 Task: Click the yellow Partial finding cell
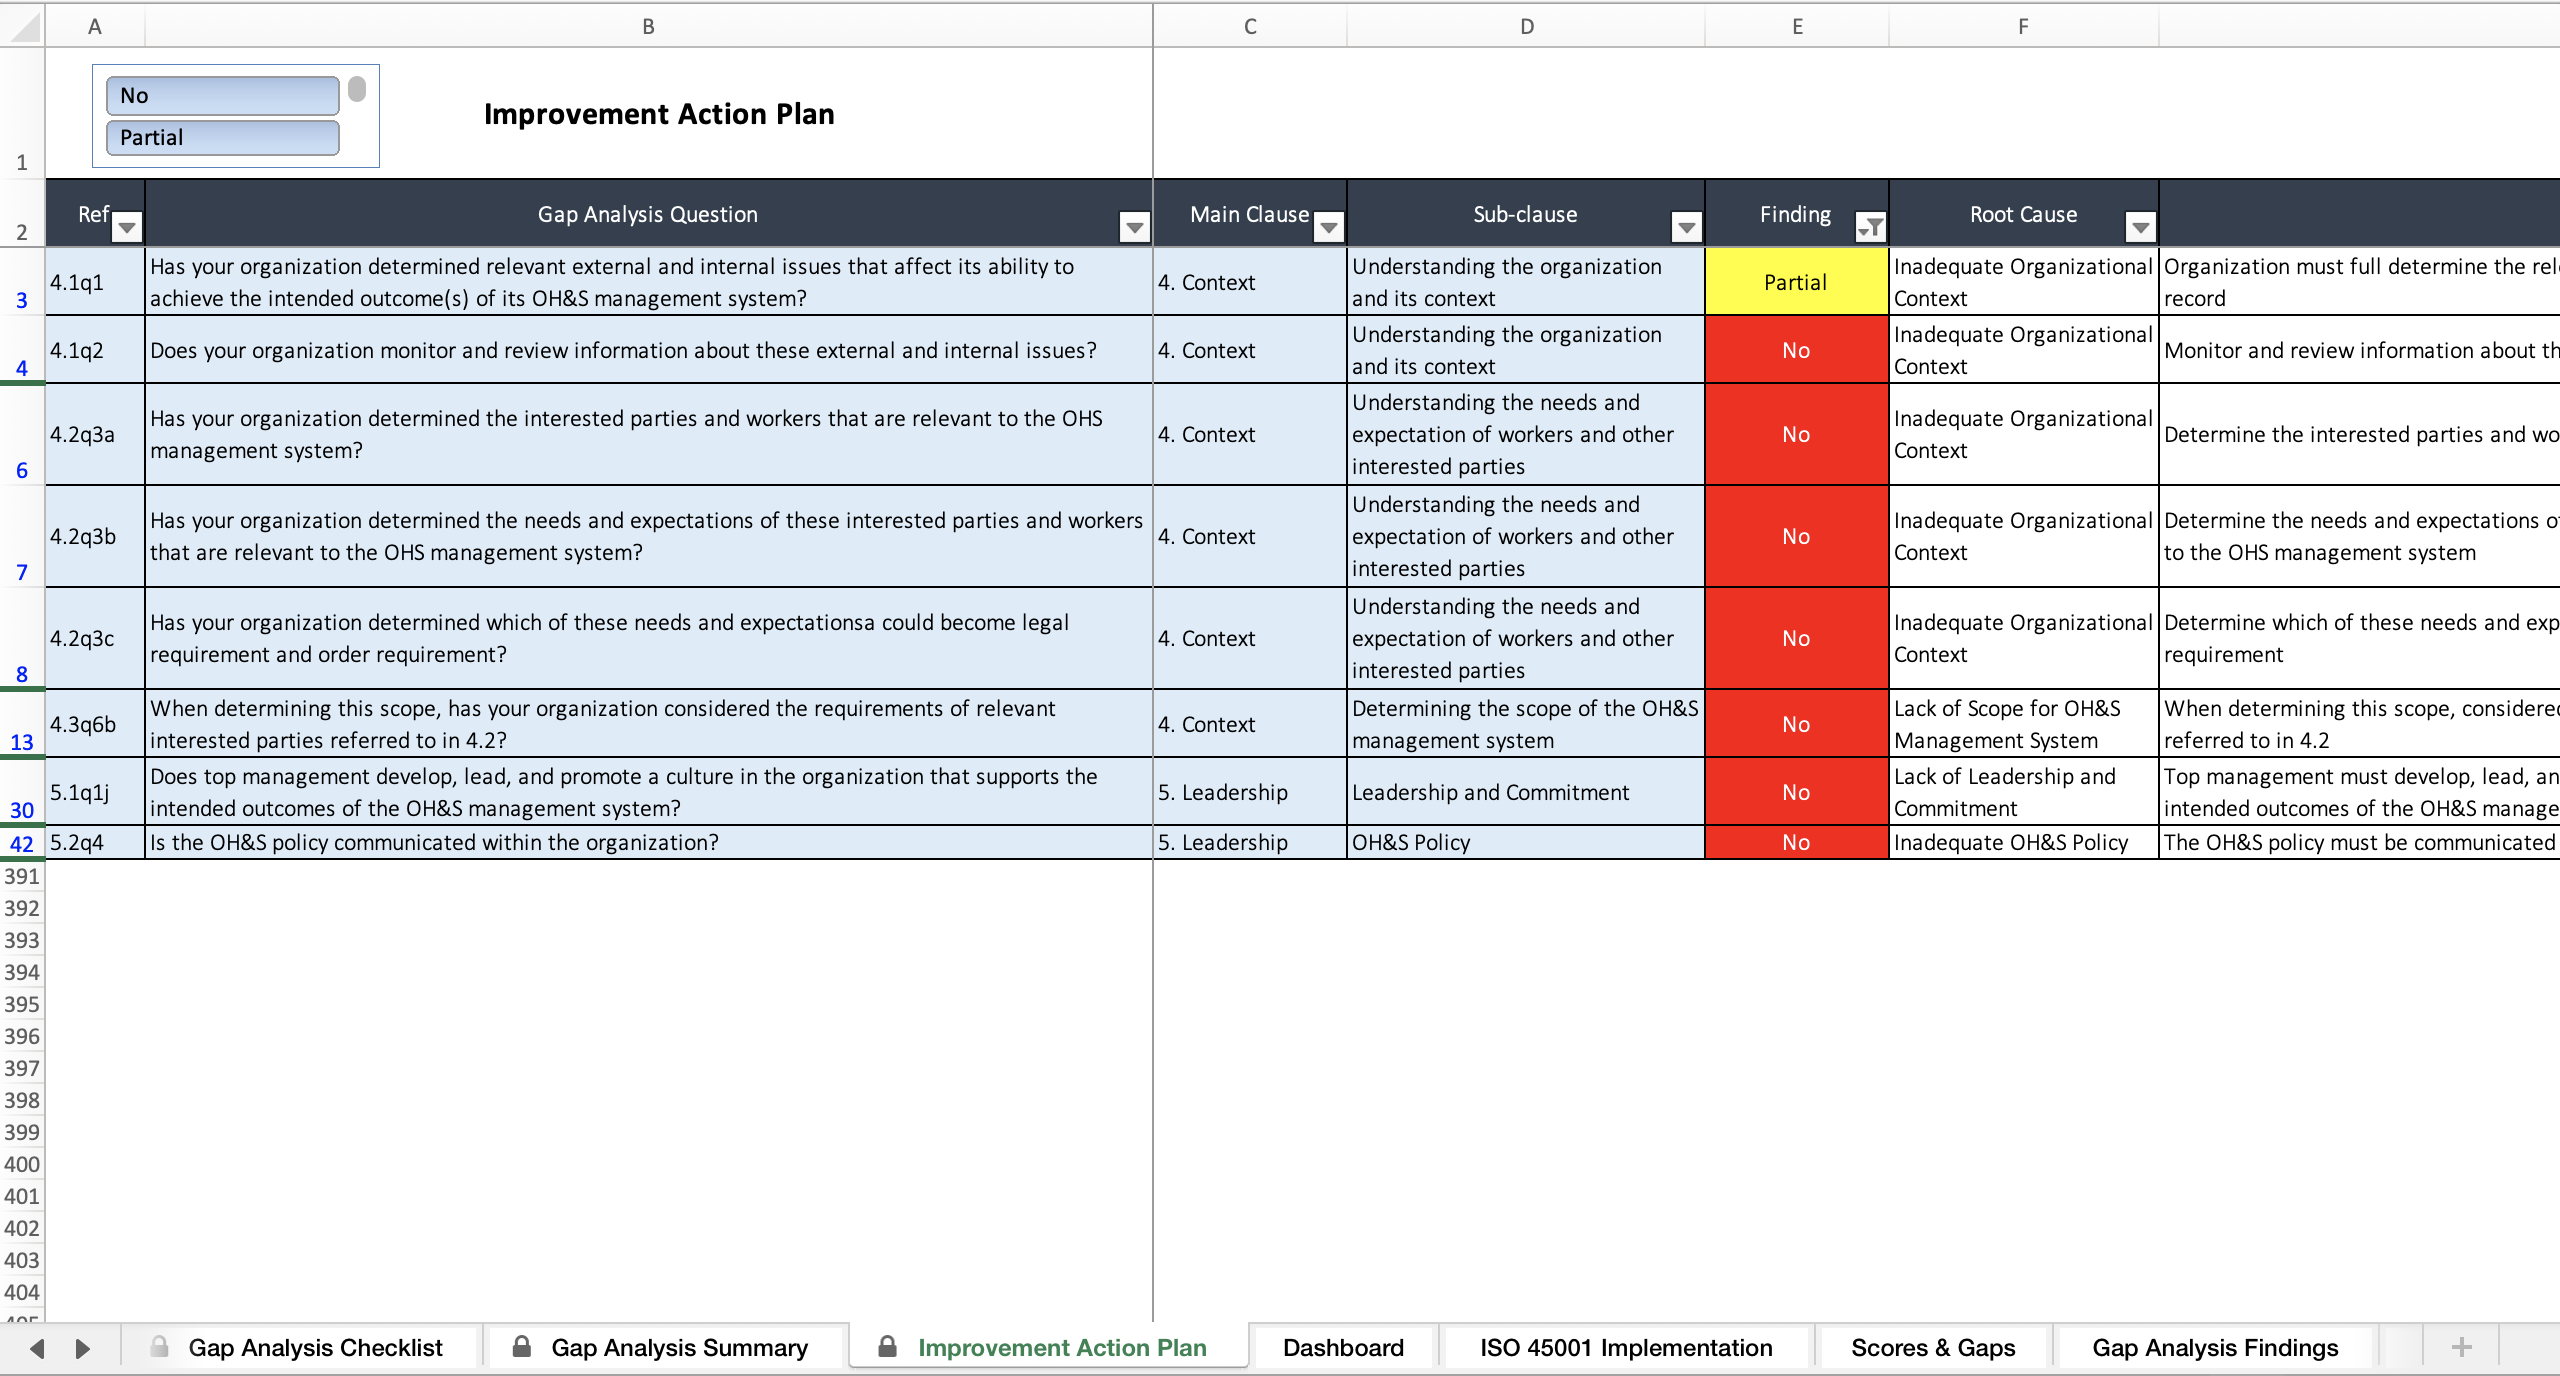pyautogui.click(x=1796, y=282)
